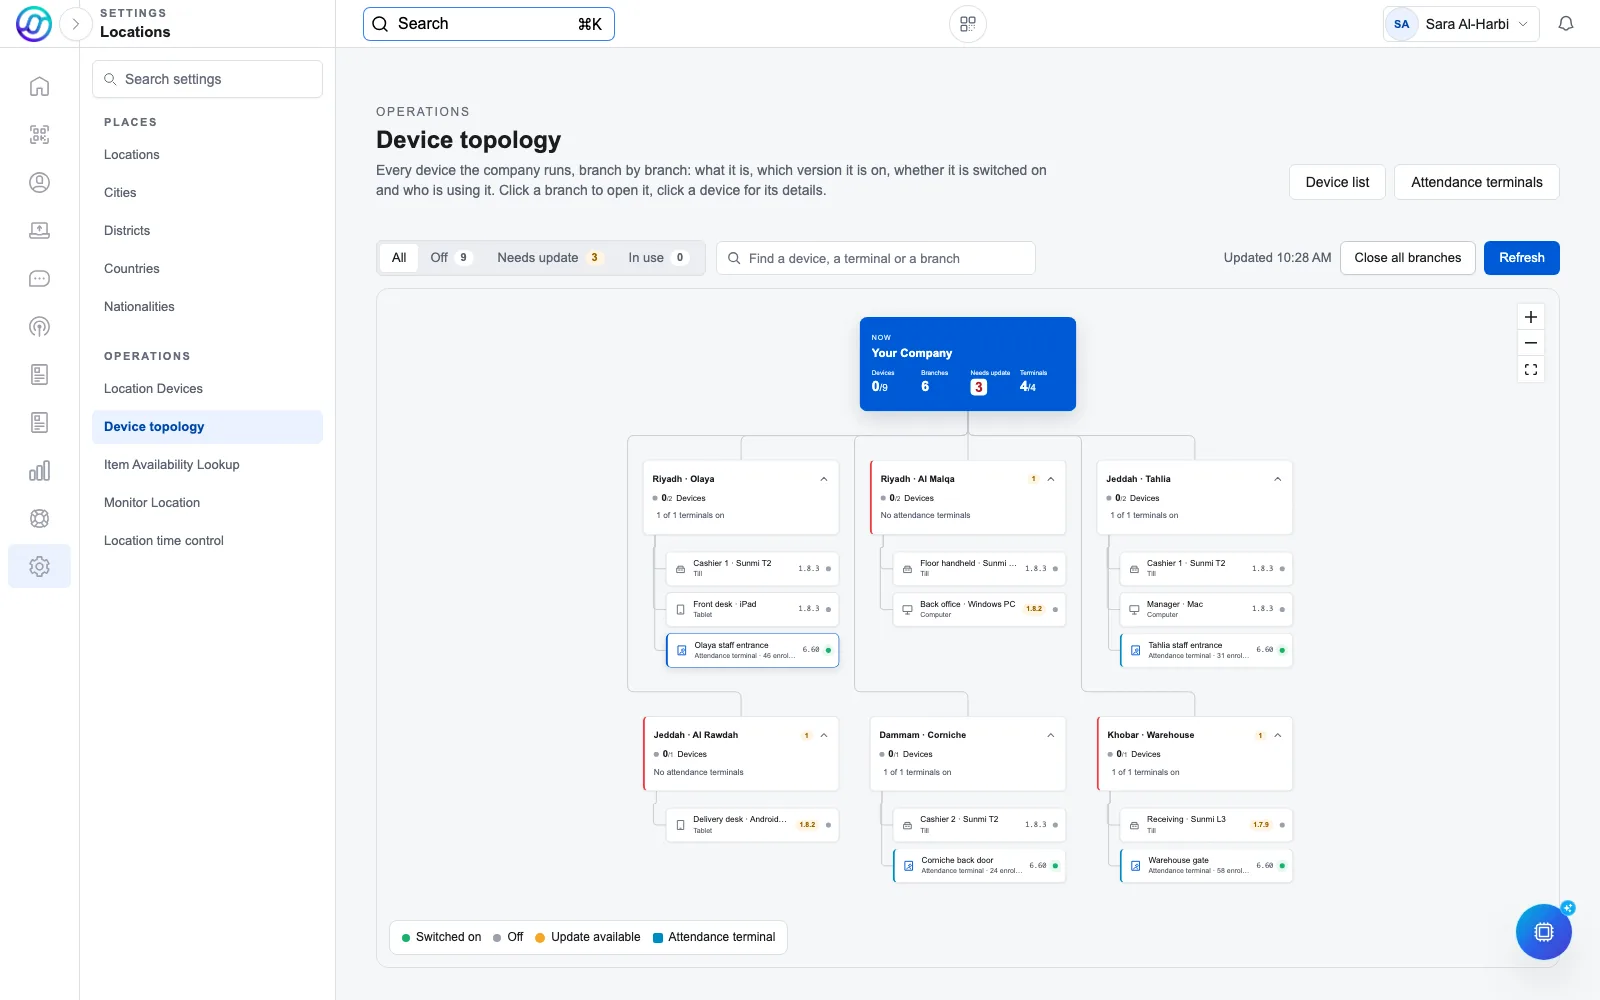Open the chat bubble icon in left rail
The height and width of the screenshot is (1000, 1600).
(39, 278)
